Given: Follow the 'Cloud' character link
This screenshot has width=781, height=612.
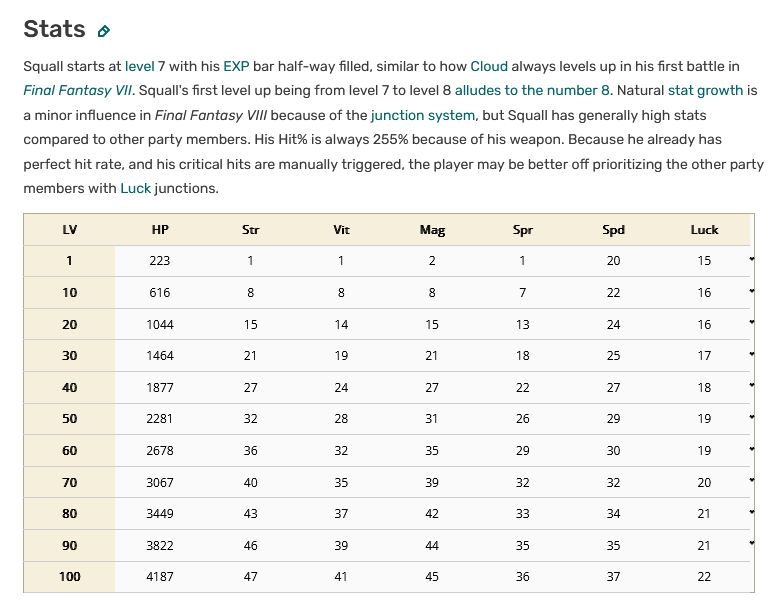Looking at the screenshot, I should tap(489, 66).
